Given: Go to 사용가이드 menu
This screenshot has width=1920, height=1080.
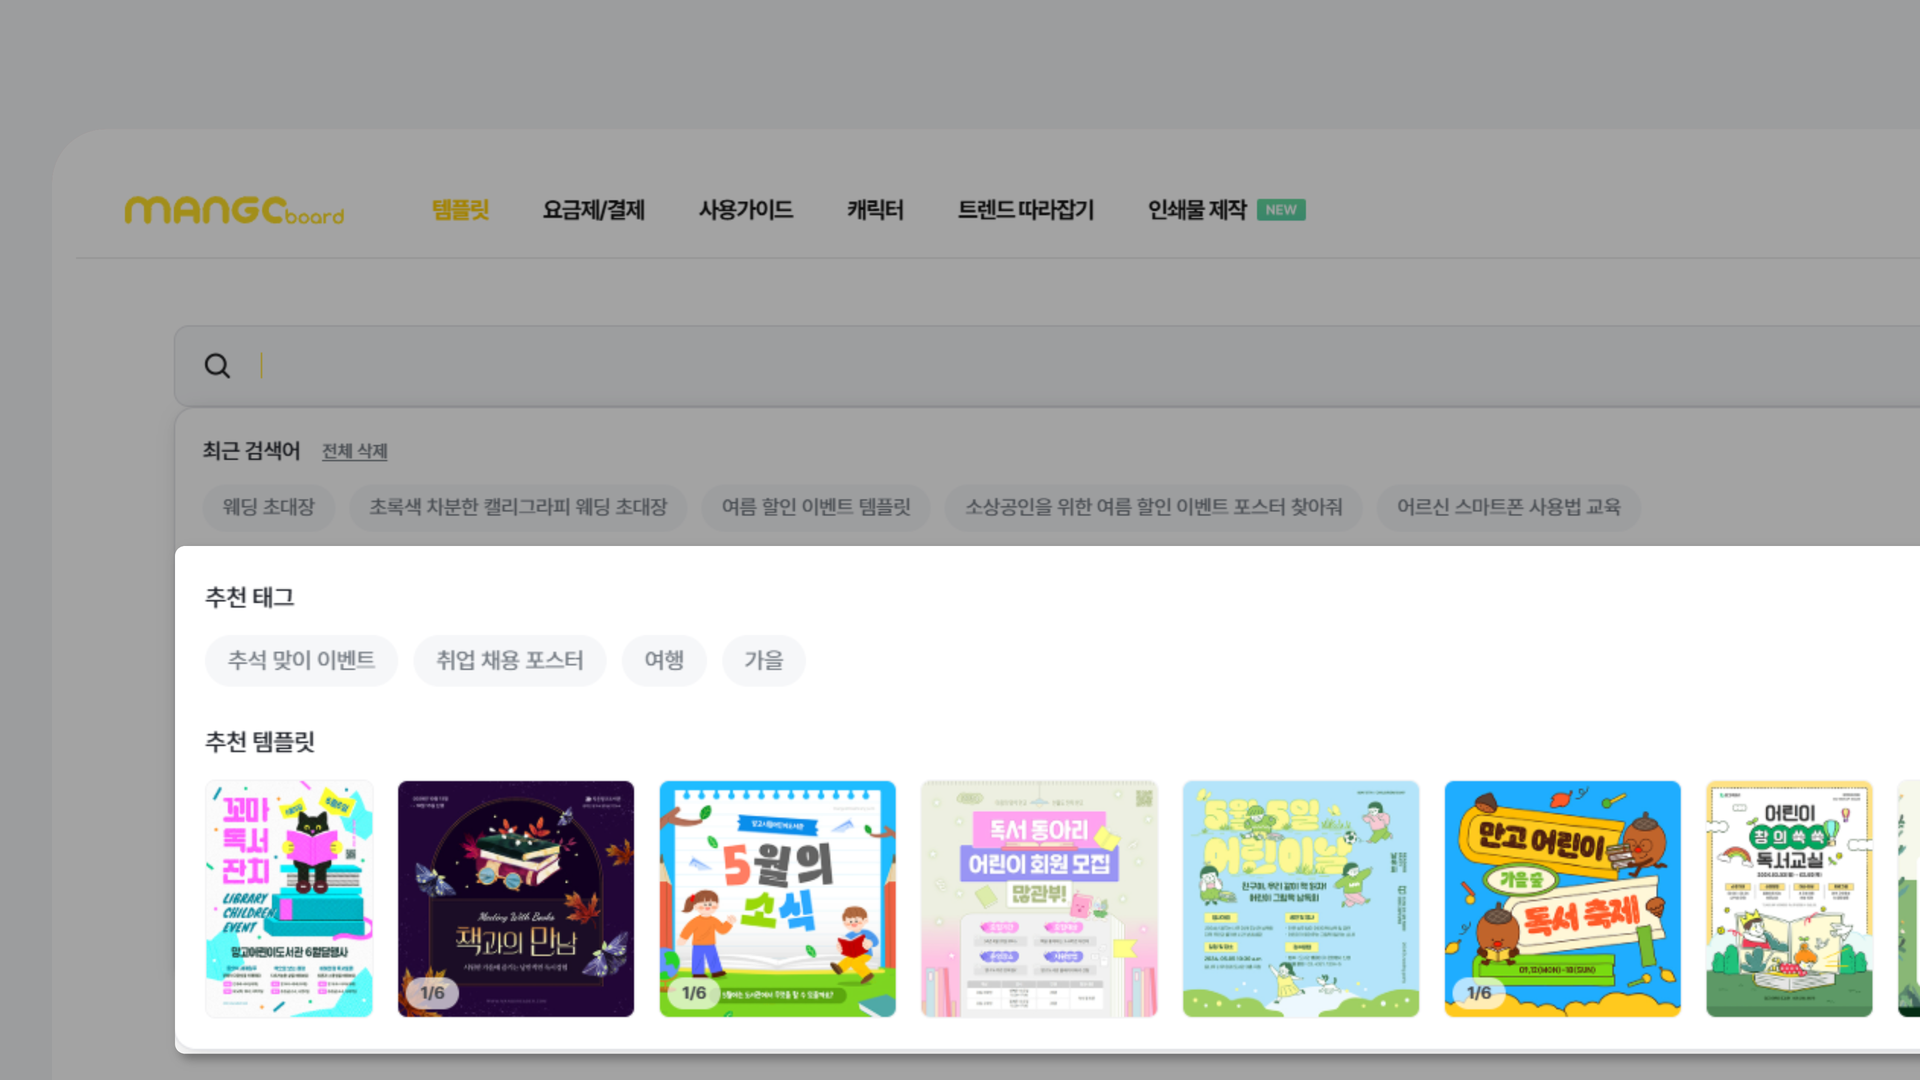Looking at the screenshot, I should 745,210.
